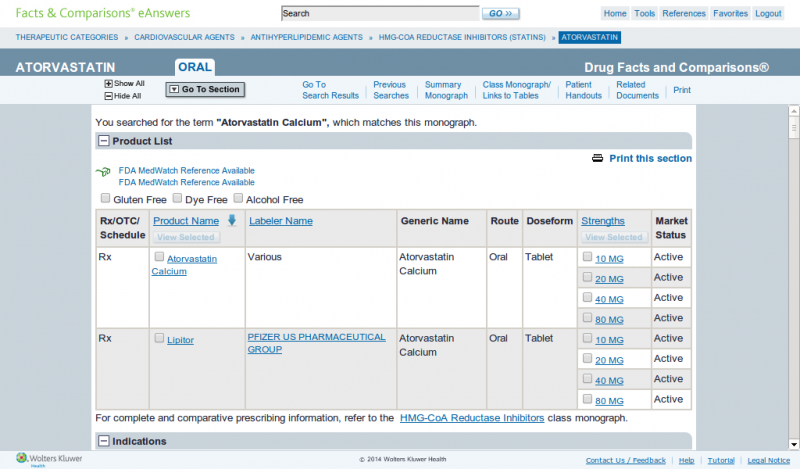
Task: Open the Cardiovascular Agents breadcrumb
Action: click(x=184, y=37)
